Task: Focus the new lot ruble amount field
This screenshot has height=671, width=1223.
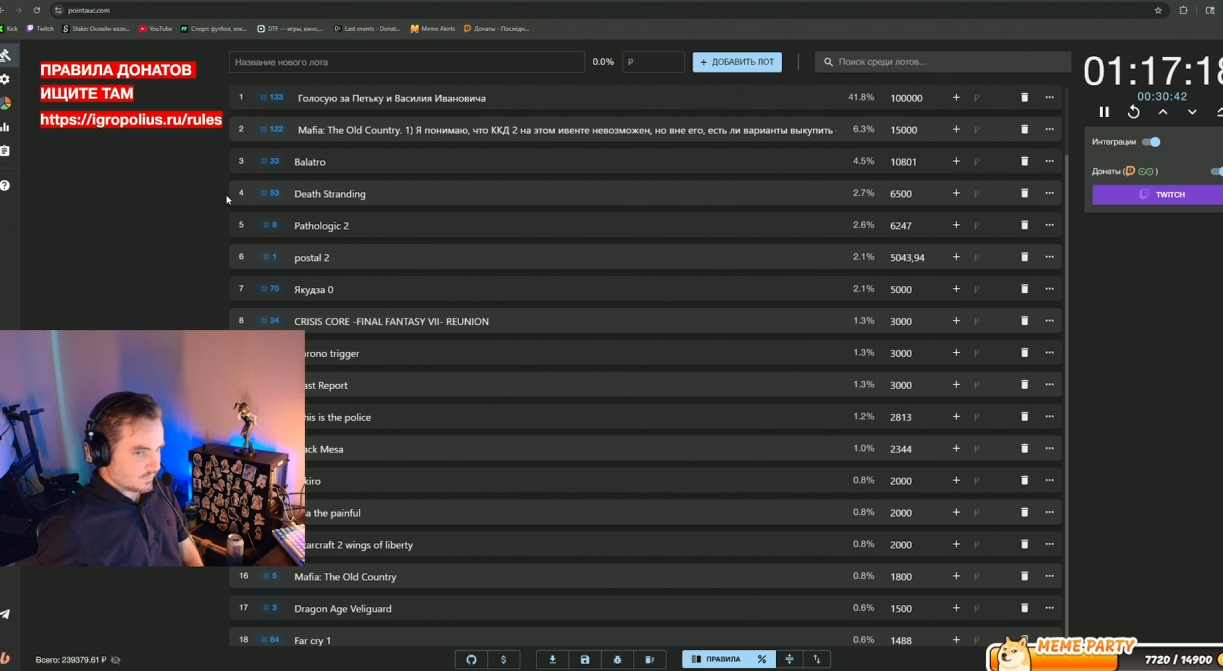Action: point(653,62)
